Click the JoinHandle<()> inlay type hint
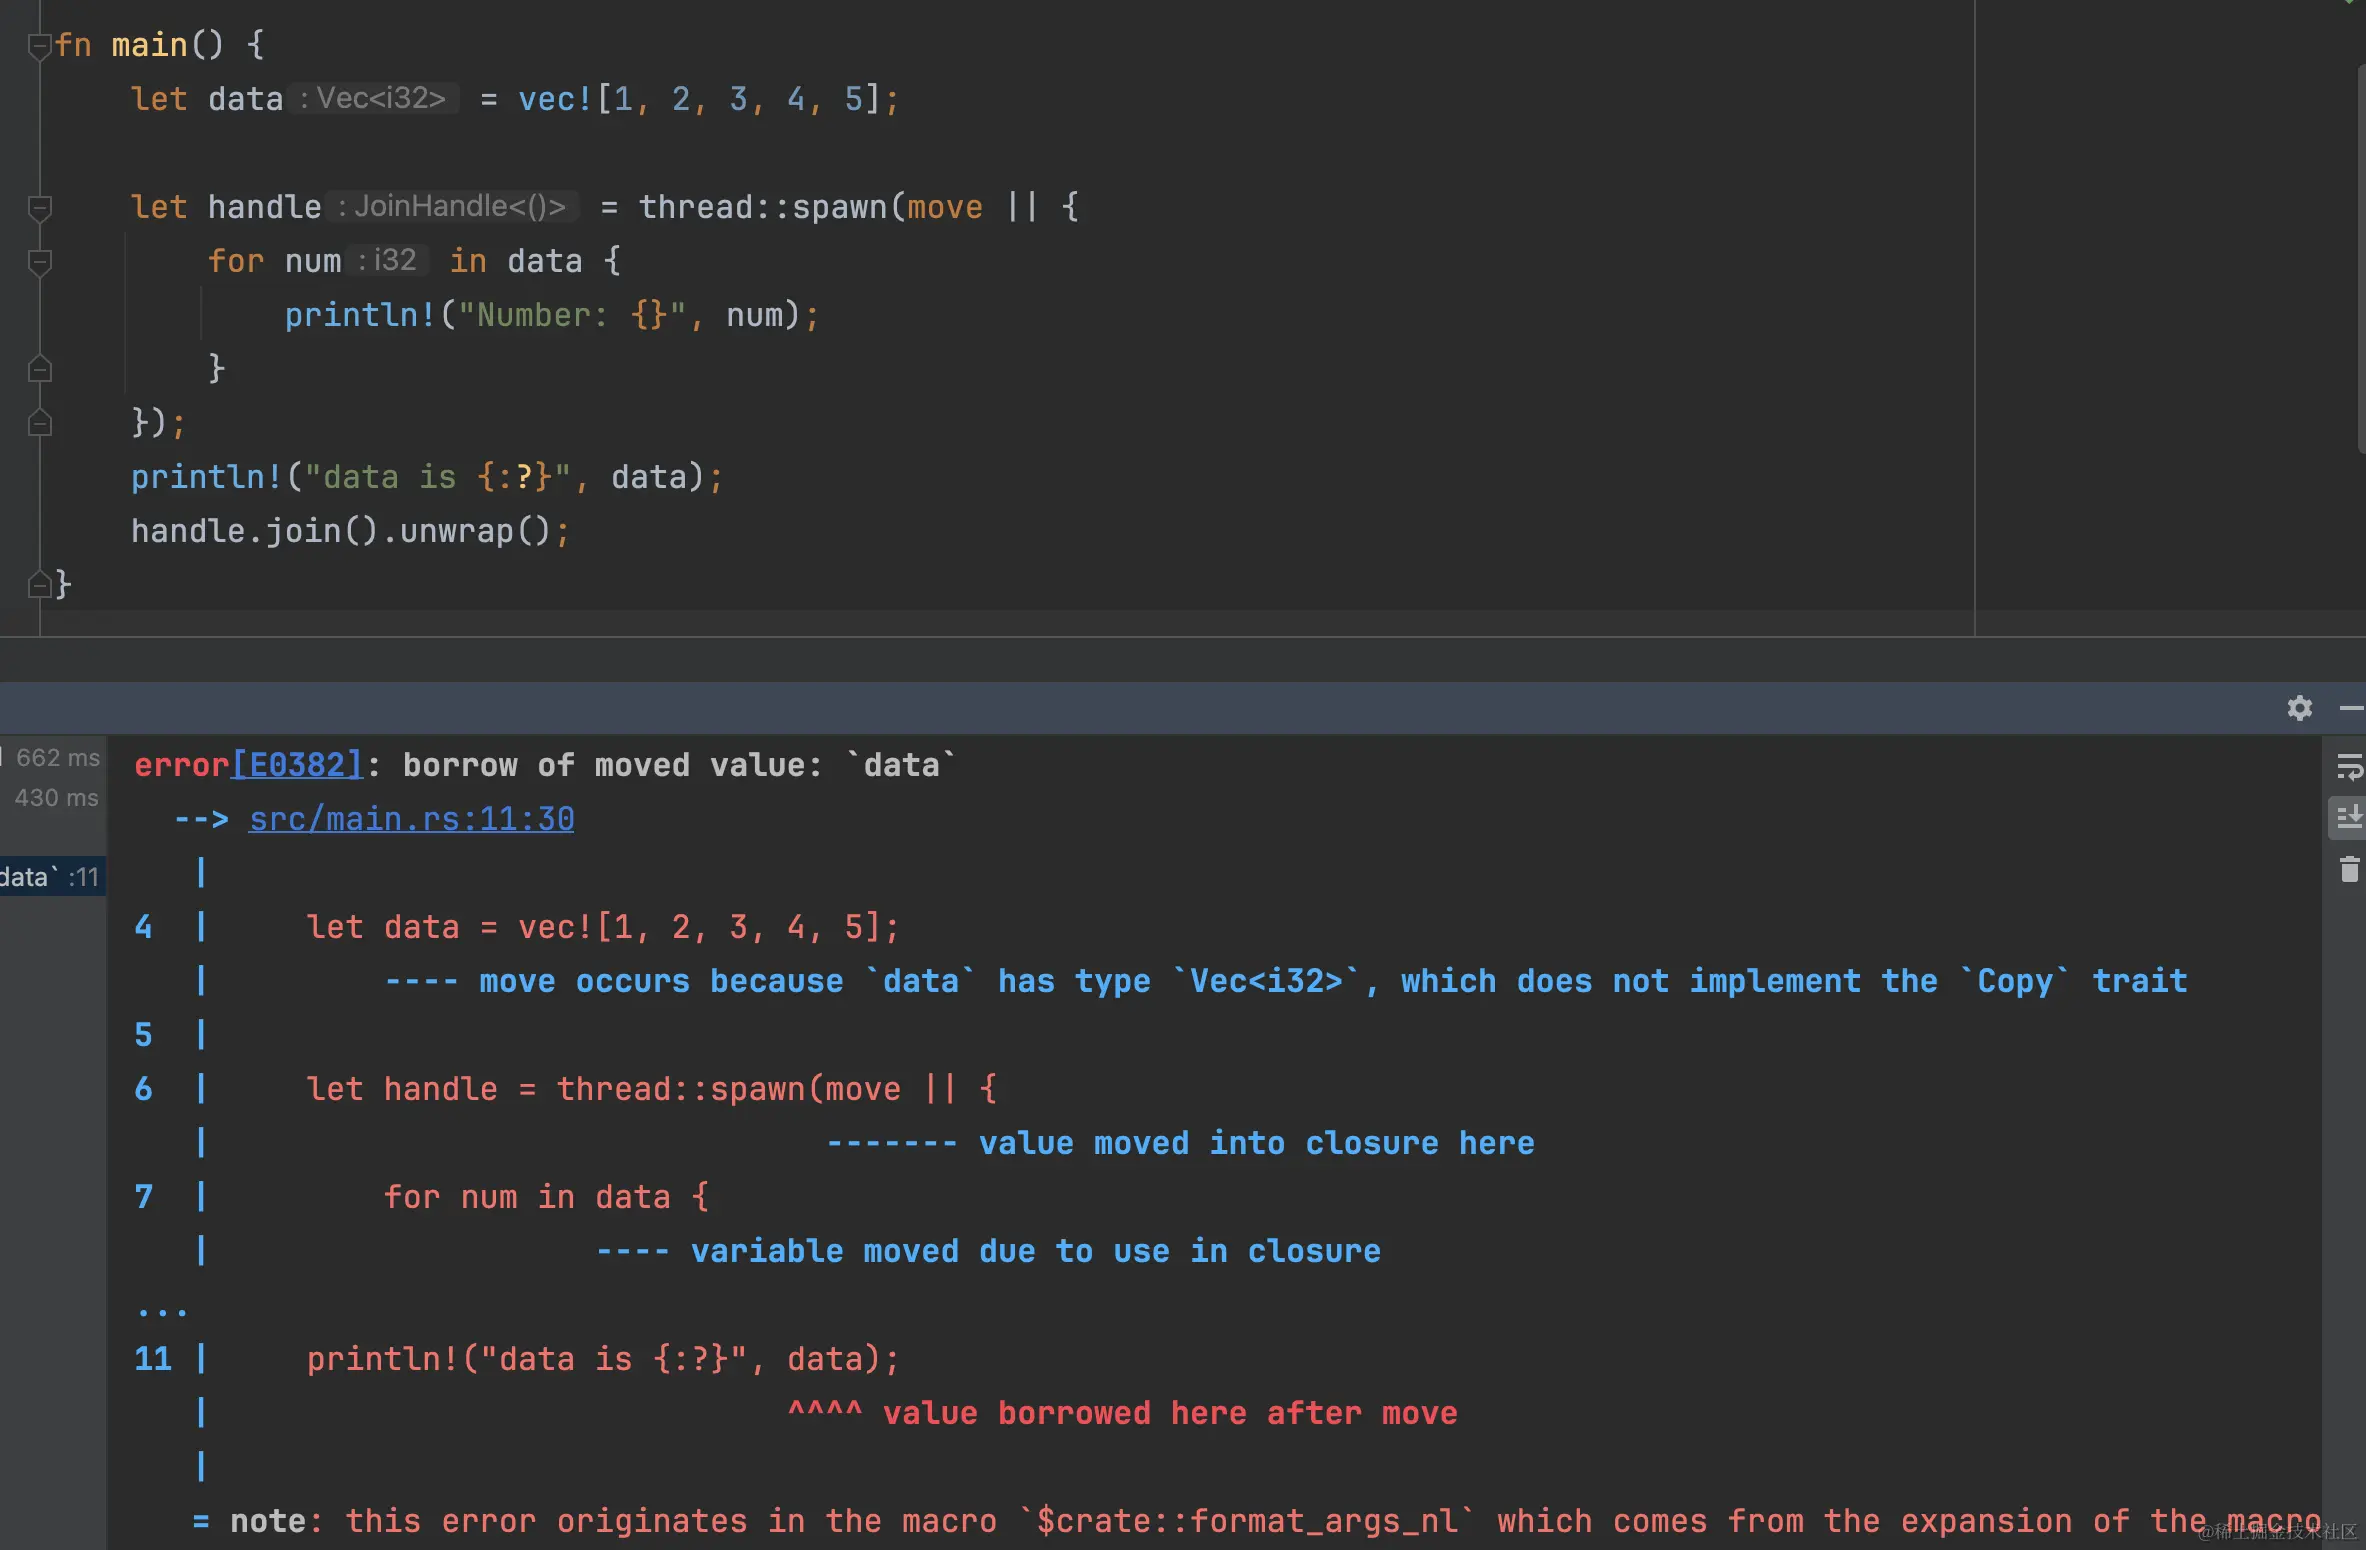The image size is (2366, 1550). 452,206
